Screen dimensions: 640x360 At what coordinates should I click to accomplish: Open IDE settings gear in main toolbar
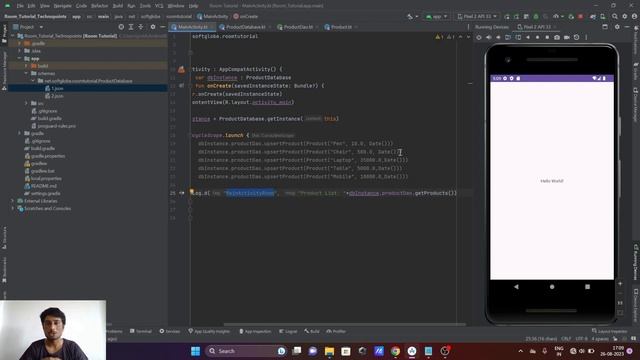[624, 16]
